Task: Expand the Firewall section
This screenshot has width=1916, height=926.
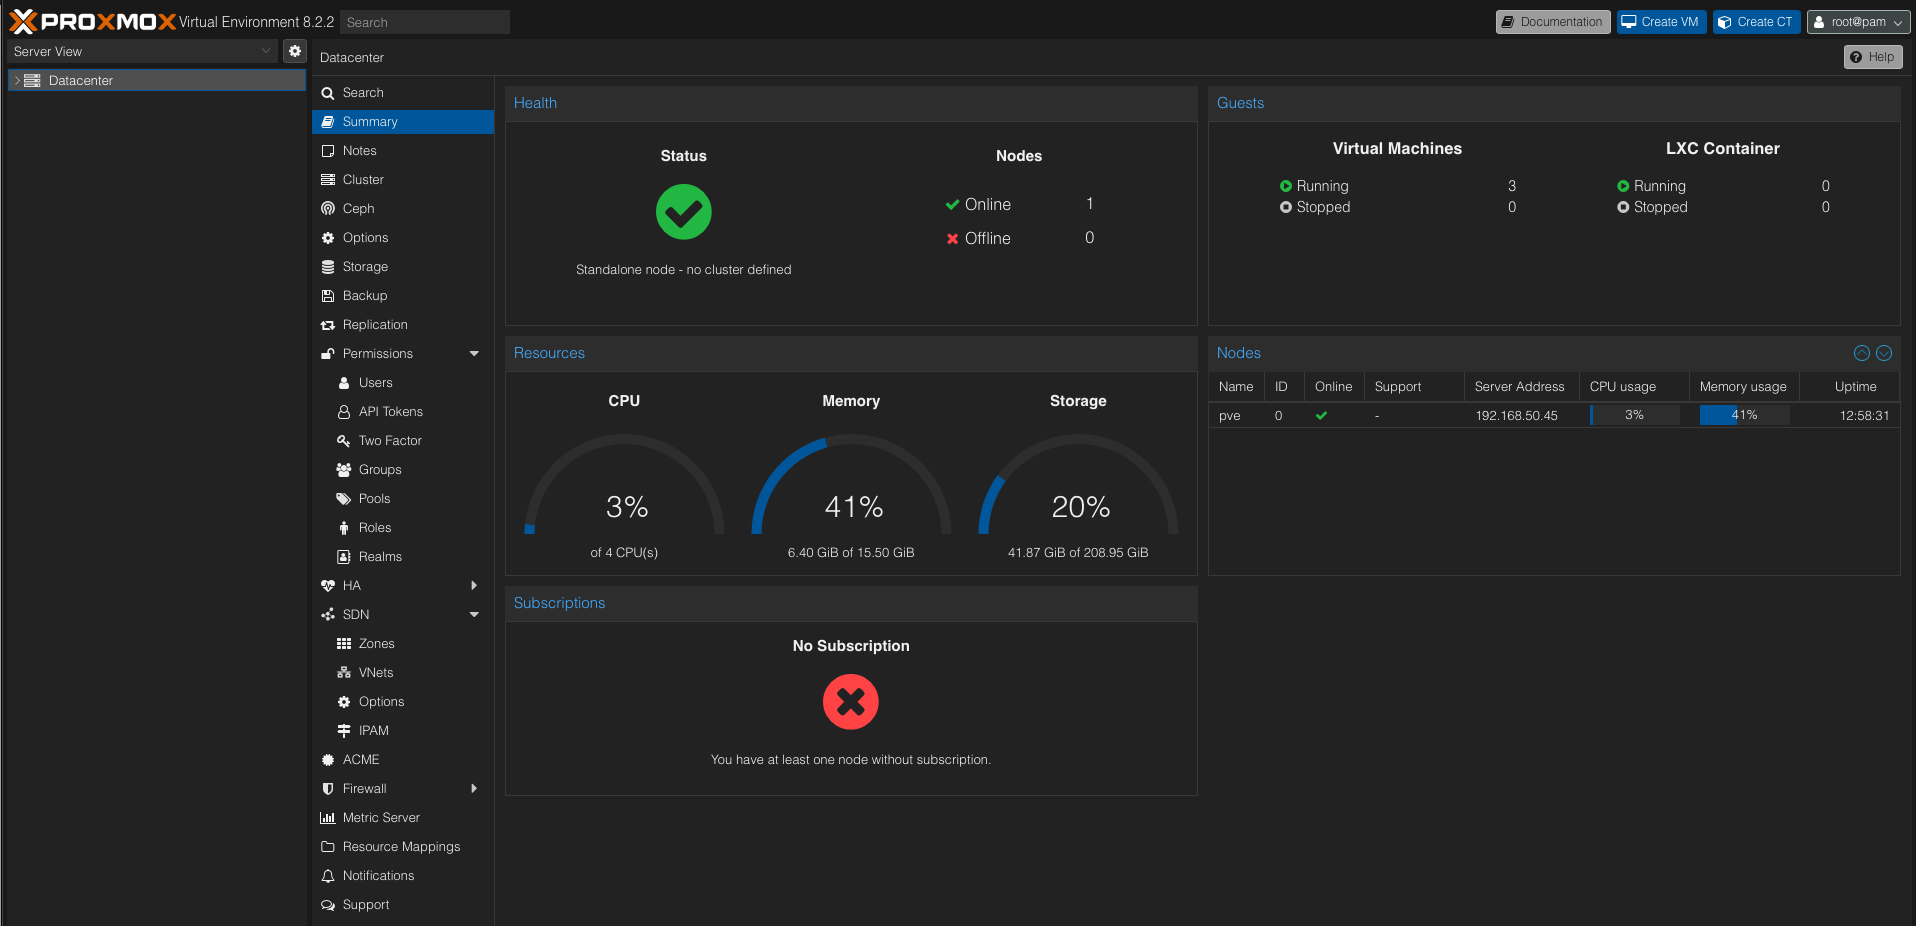Action: [x=473, y=788]
